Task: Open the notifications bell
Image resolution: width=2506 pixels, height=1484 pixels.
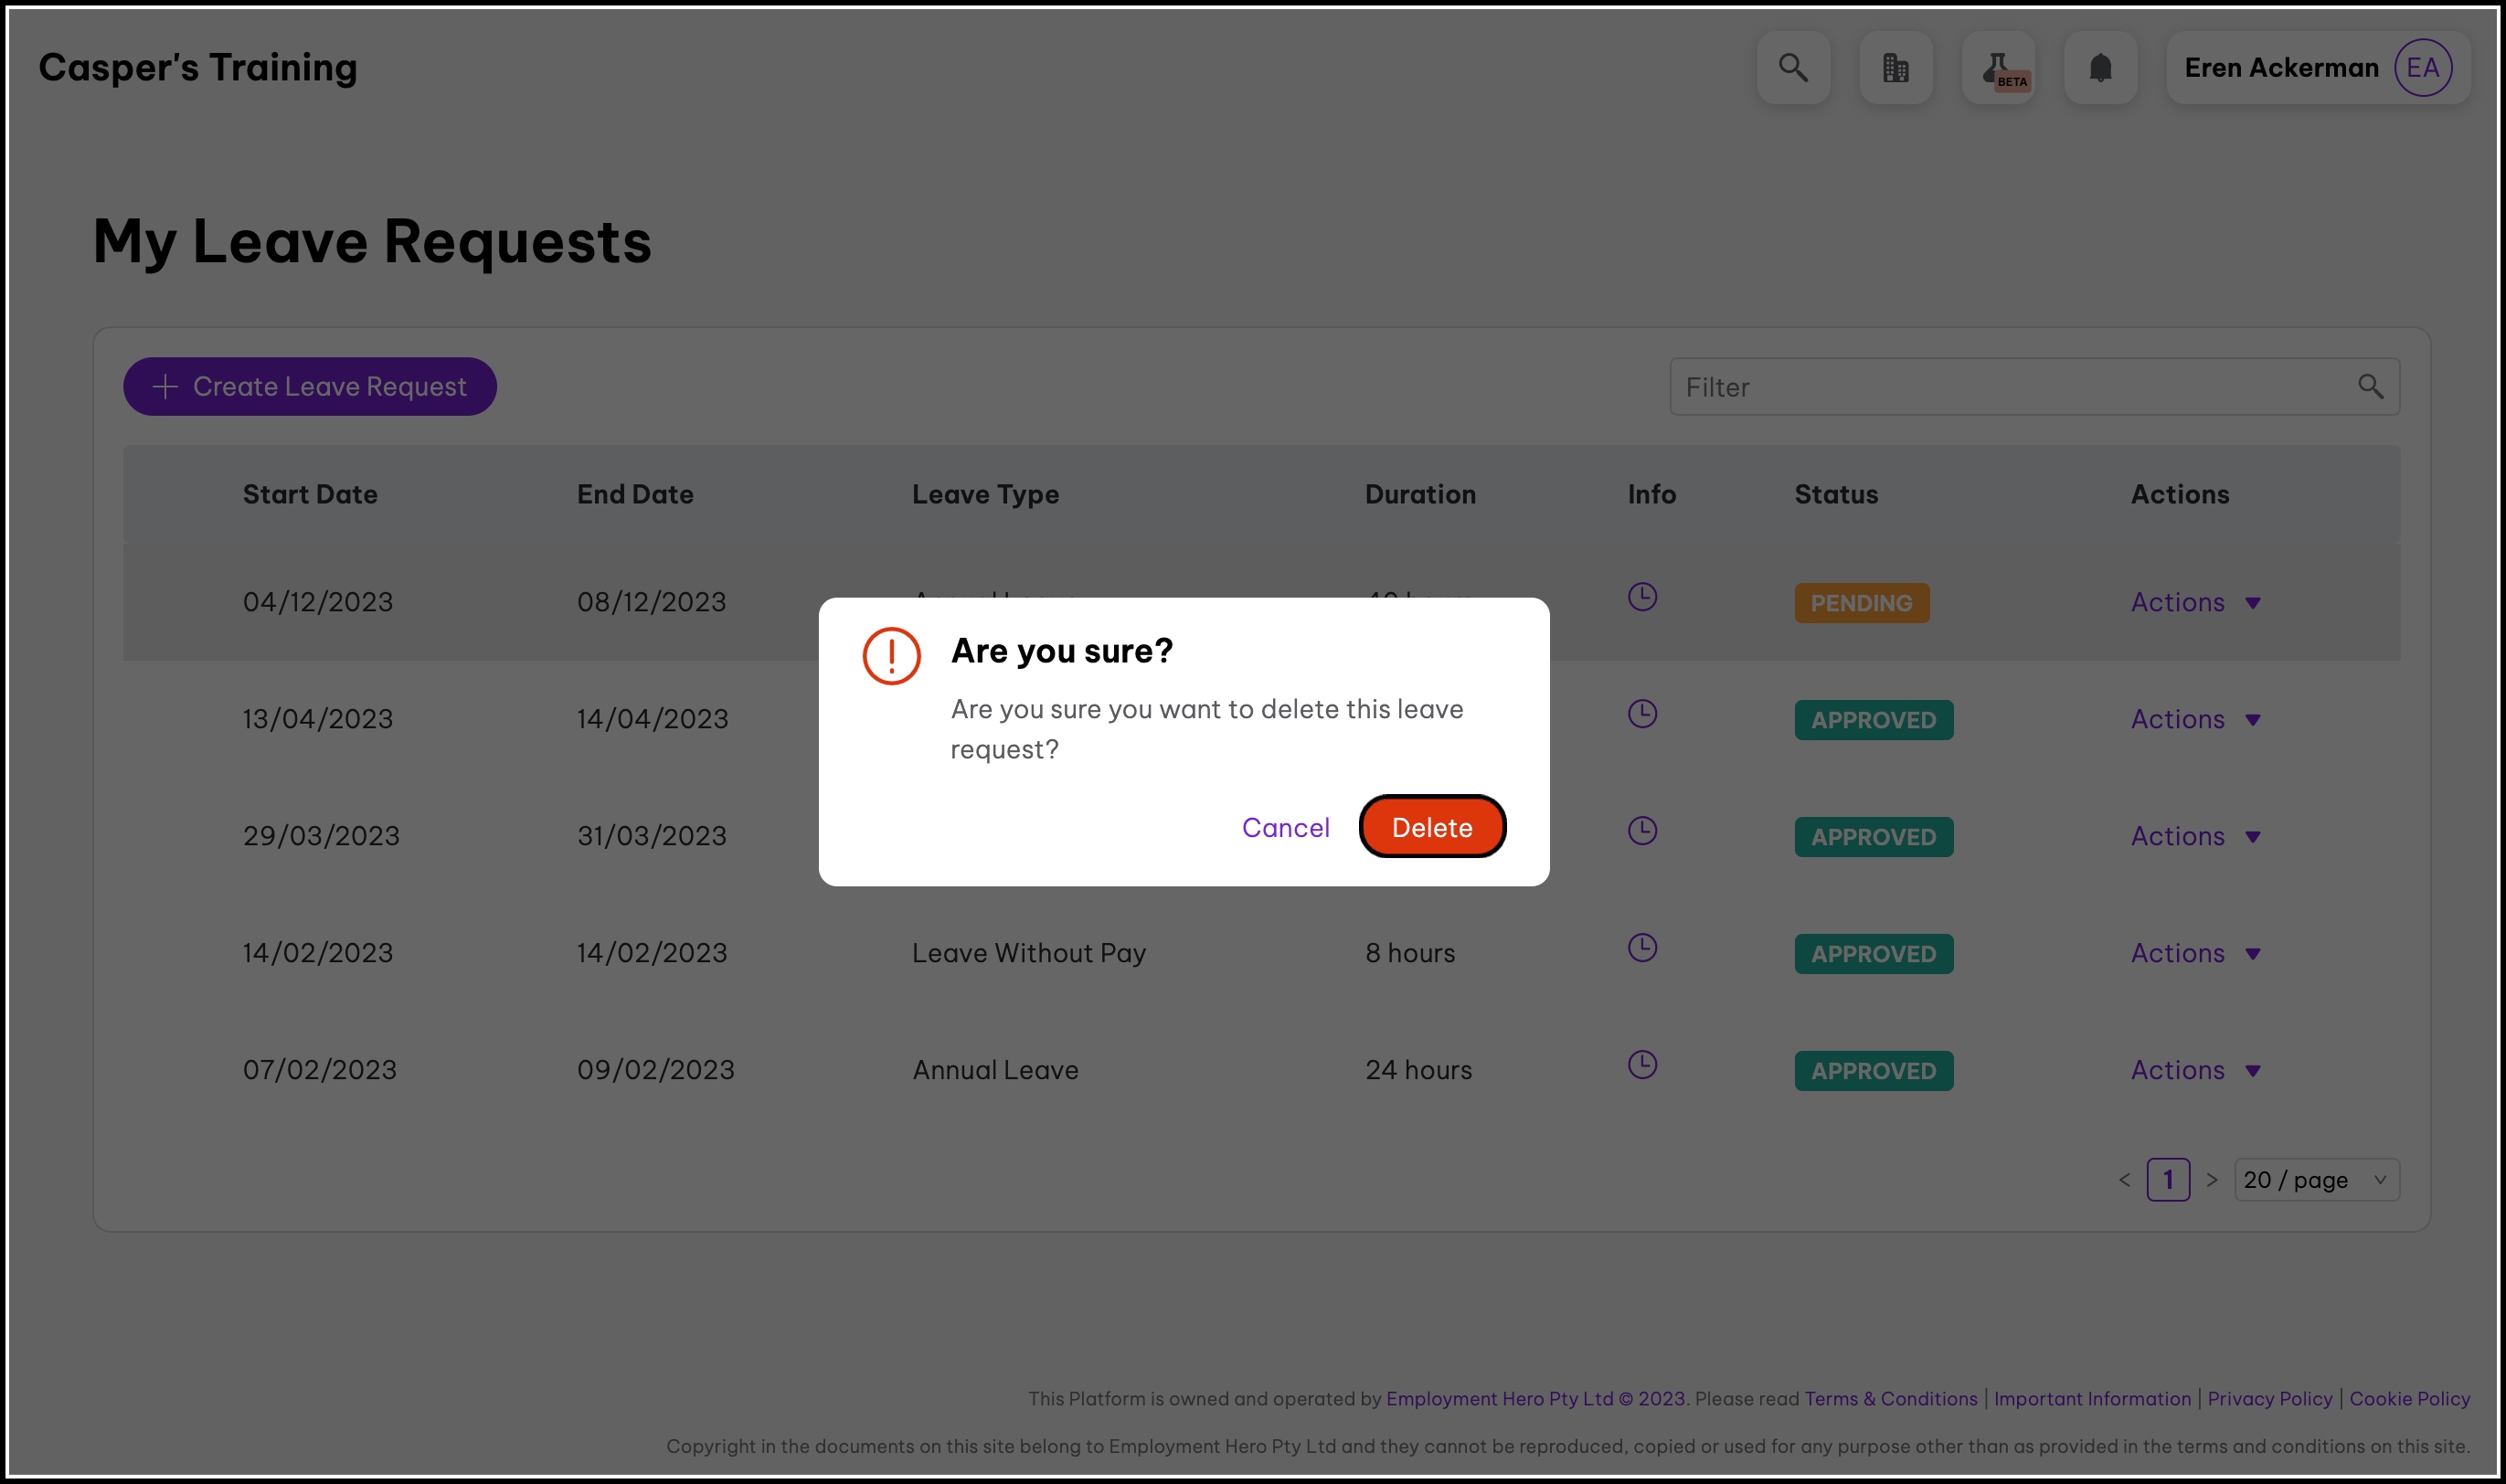Action: (x=2100, y=68)
